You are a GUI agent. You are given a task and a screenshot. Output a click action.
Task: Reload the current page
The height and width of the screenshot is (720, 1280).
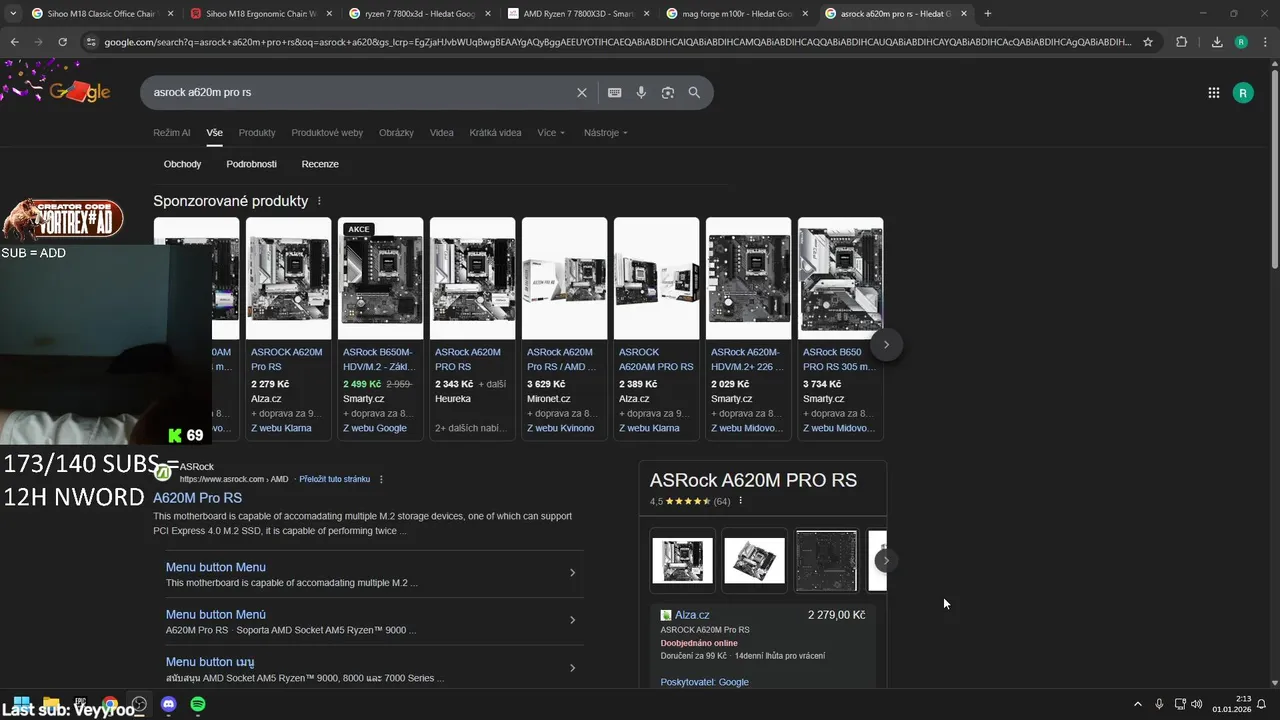[62, 42]
